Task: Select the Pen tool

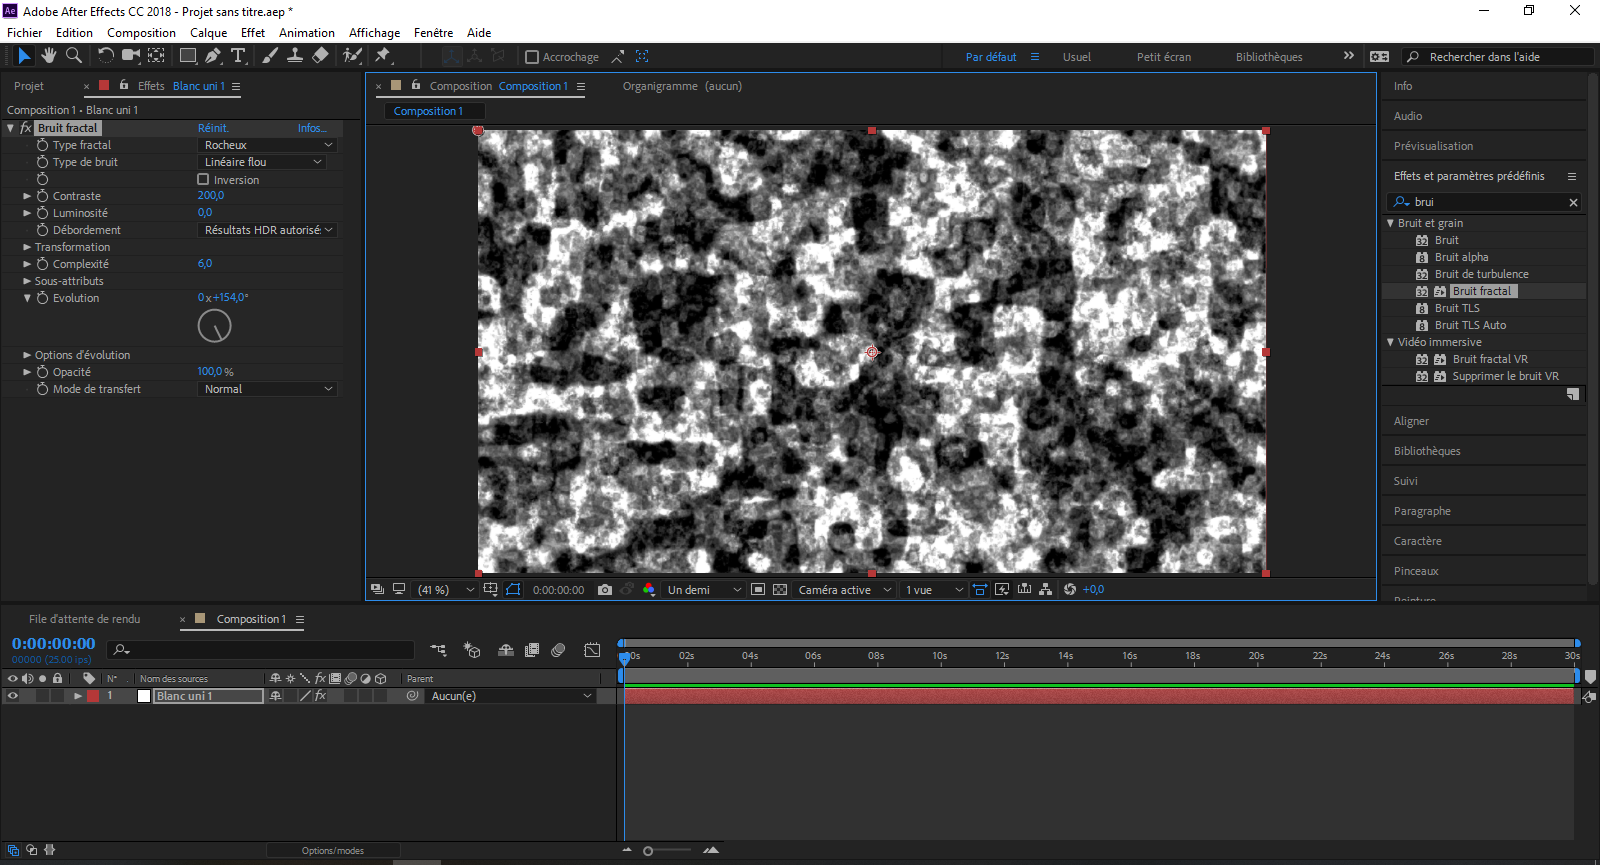Action: point(213,56)
